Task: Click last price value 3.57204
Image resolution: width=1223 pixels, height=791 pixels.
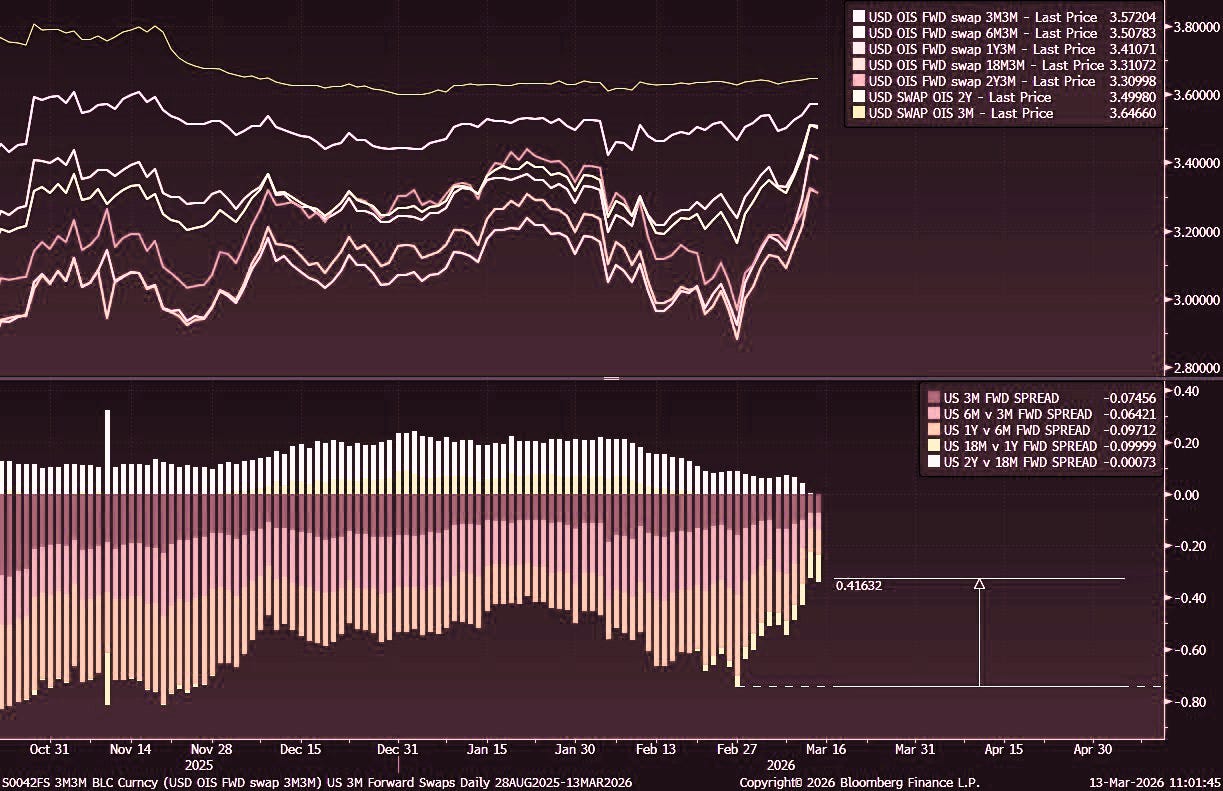Action: tap(1131, 17)
